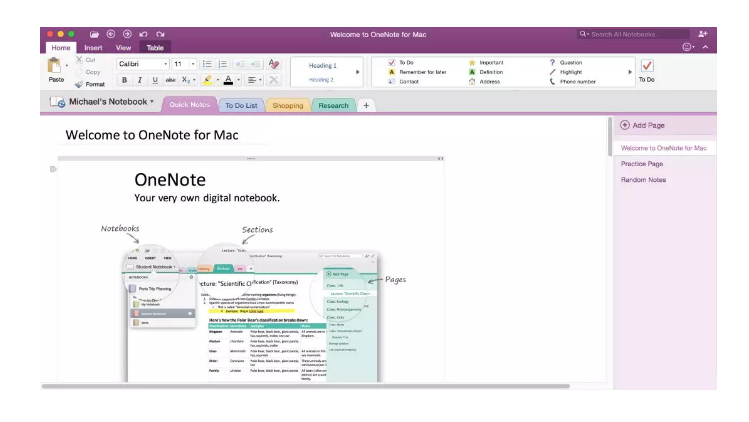Click the paragraph alignment icon
The image size is (749, 422).
(x=252, y=80)
